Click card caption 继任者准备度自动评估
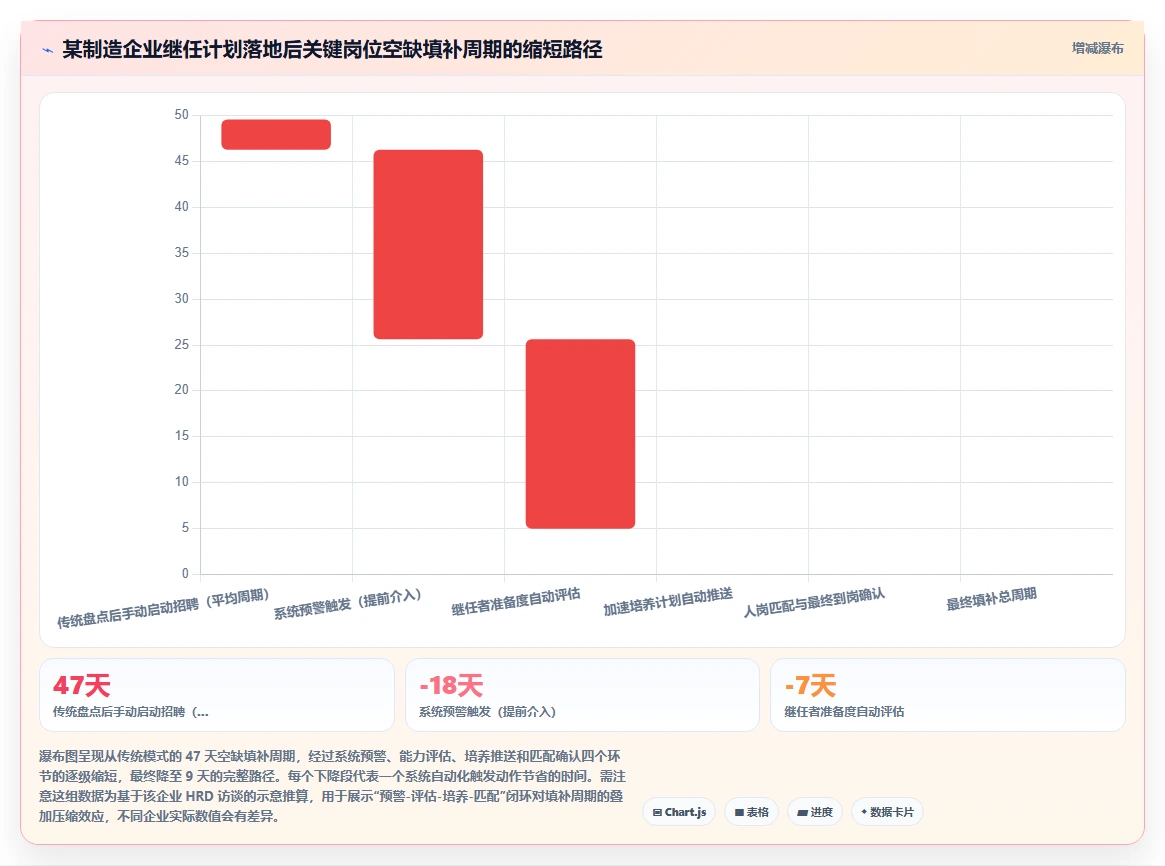Viewport: 1165px width, 866px height. (x=844, y=712)
